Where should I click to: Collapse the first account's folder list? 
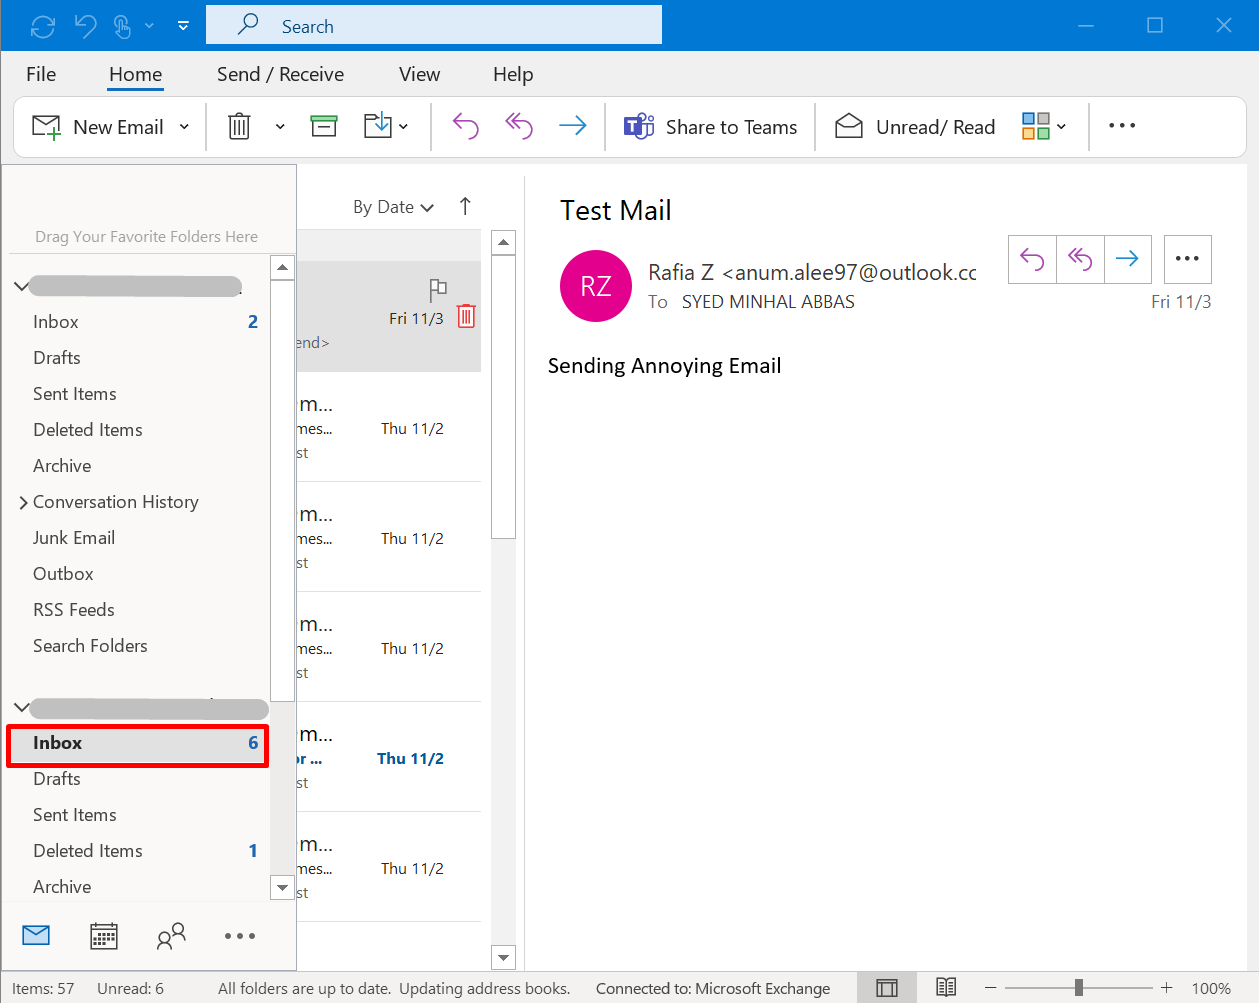(21, 286)
